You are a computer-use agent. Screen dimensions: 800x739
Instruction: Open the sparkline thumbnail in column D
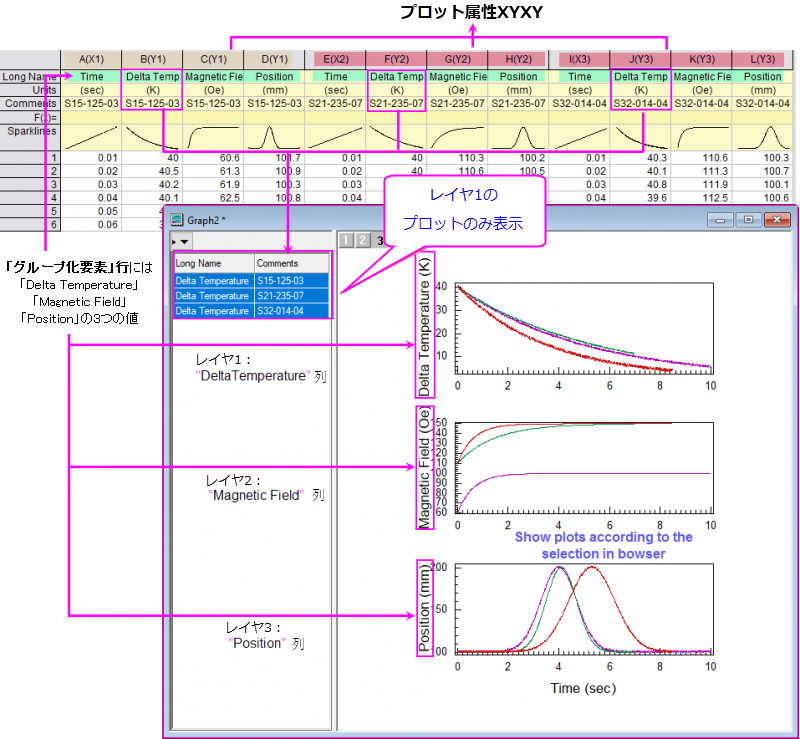[x=274, y=137]
